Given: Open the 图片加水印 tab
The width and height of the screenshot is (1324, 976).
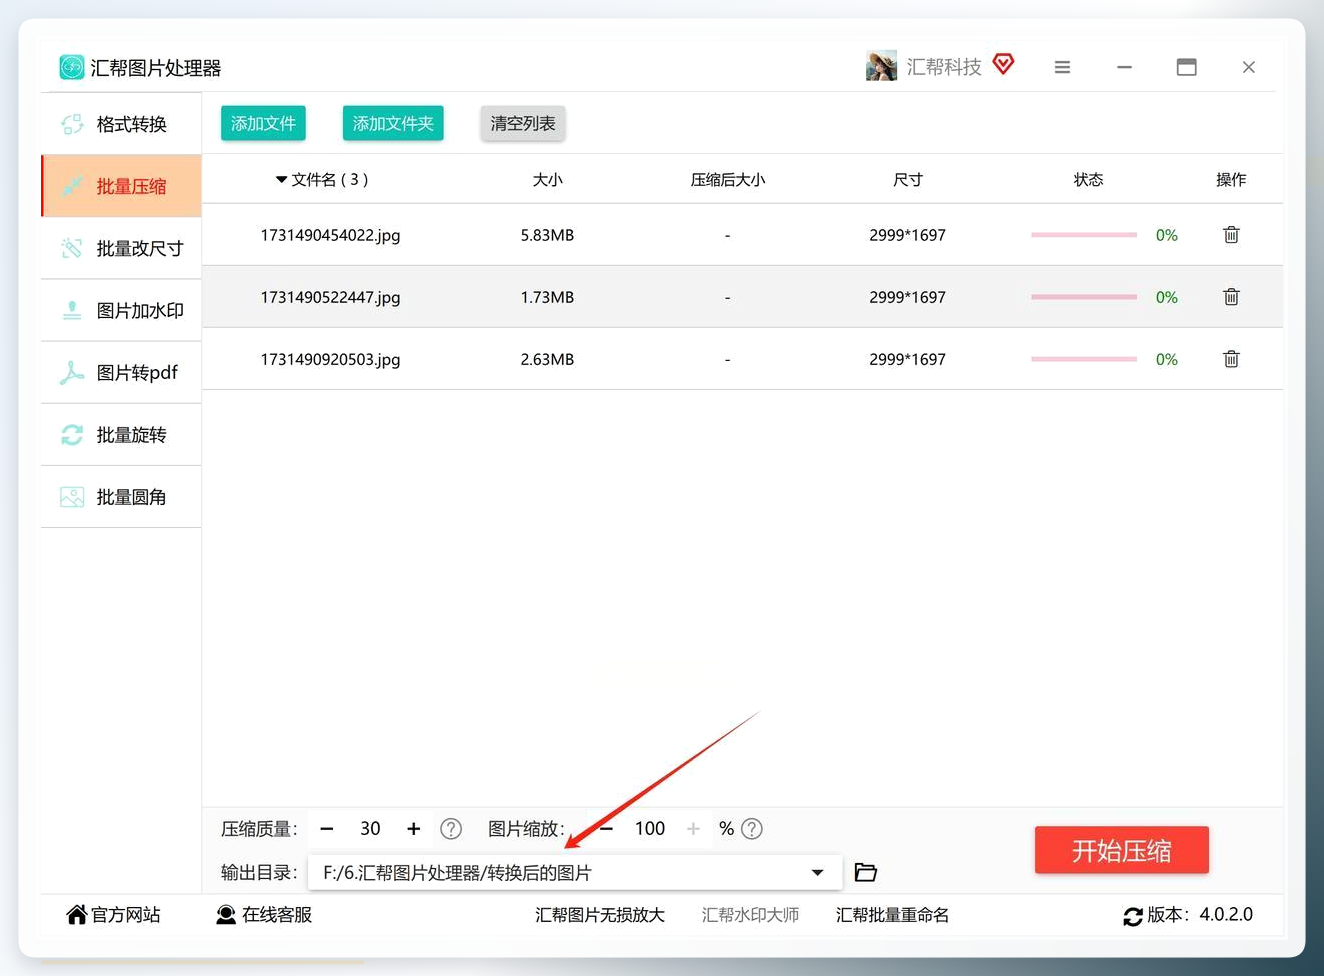Looking at the screenshot, I should tap(121, 310).
